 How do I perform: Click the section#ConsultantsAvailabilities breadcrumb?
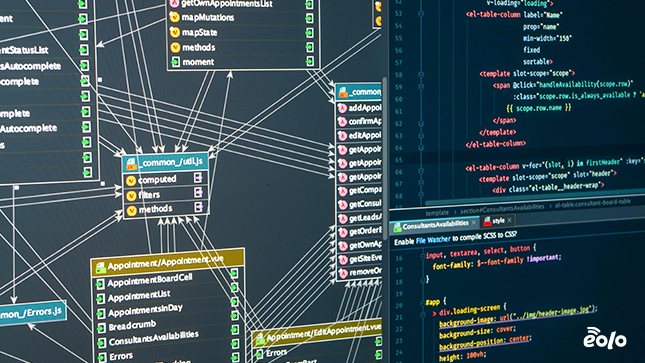pyautogui.click(x=502, y=209)
